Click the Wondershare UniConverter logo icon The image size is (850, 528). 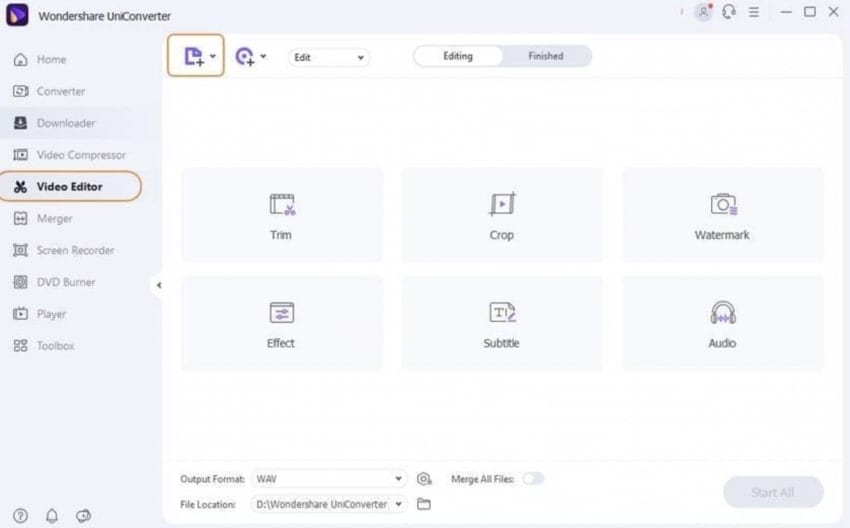point(17,15)
